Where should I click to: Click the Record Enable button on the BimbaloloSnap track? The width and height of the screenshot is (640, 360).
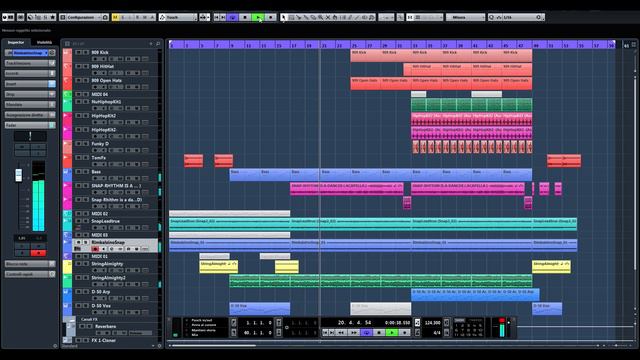(95, 249)
